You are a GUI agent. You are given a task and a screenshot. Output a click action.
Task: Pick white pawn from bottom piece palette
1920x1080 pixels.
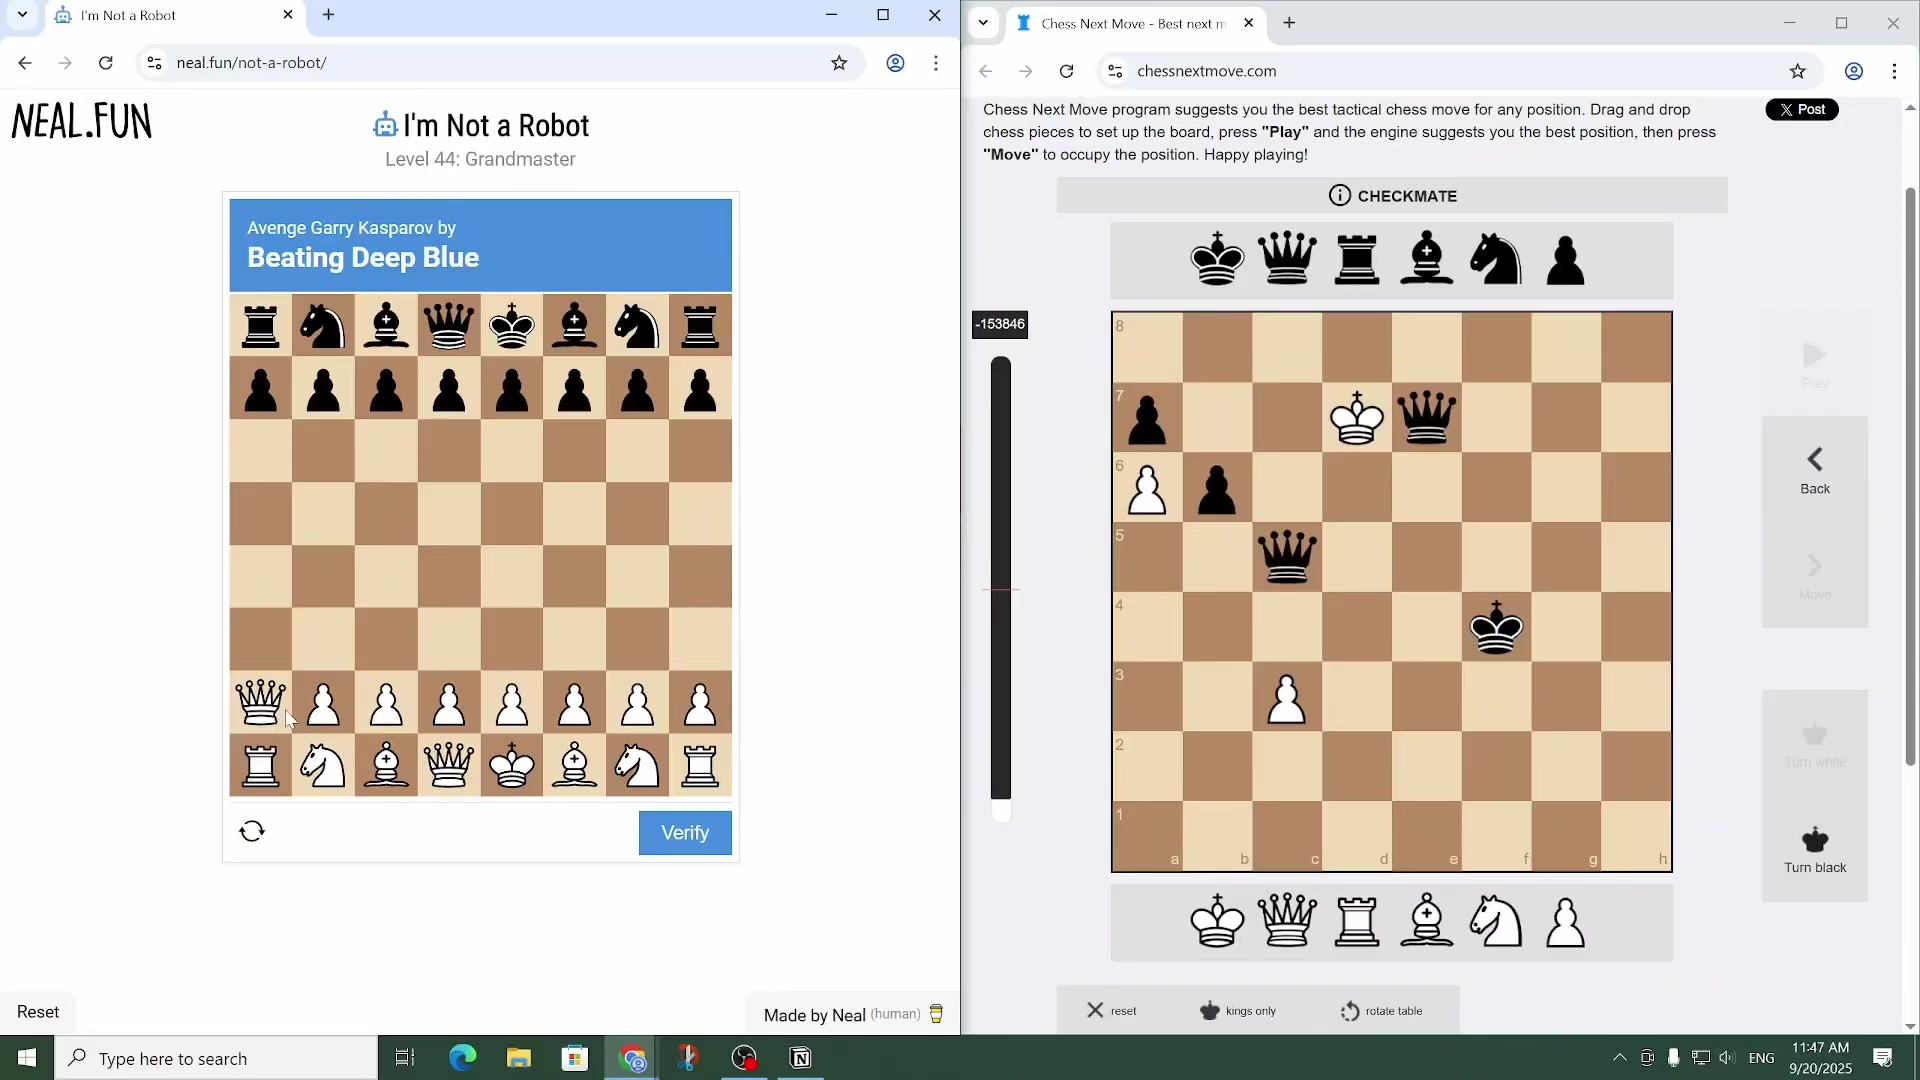1566,921
